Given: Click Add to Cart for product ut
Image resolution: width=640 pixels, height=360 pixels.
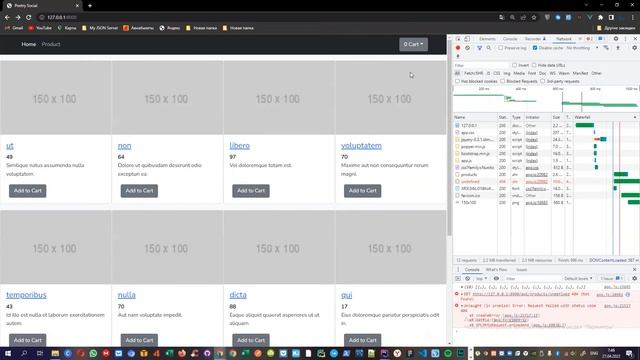Looking at the screenshot, I should (28, 191).
